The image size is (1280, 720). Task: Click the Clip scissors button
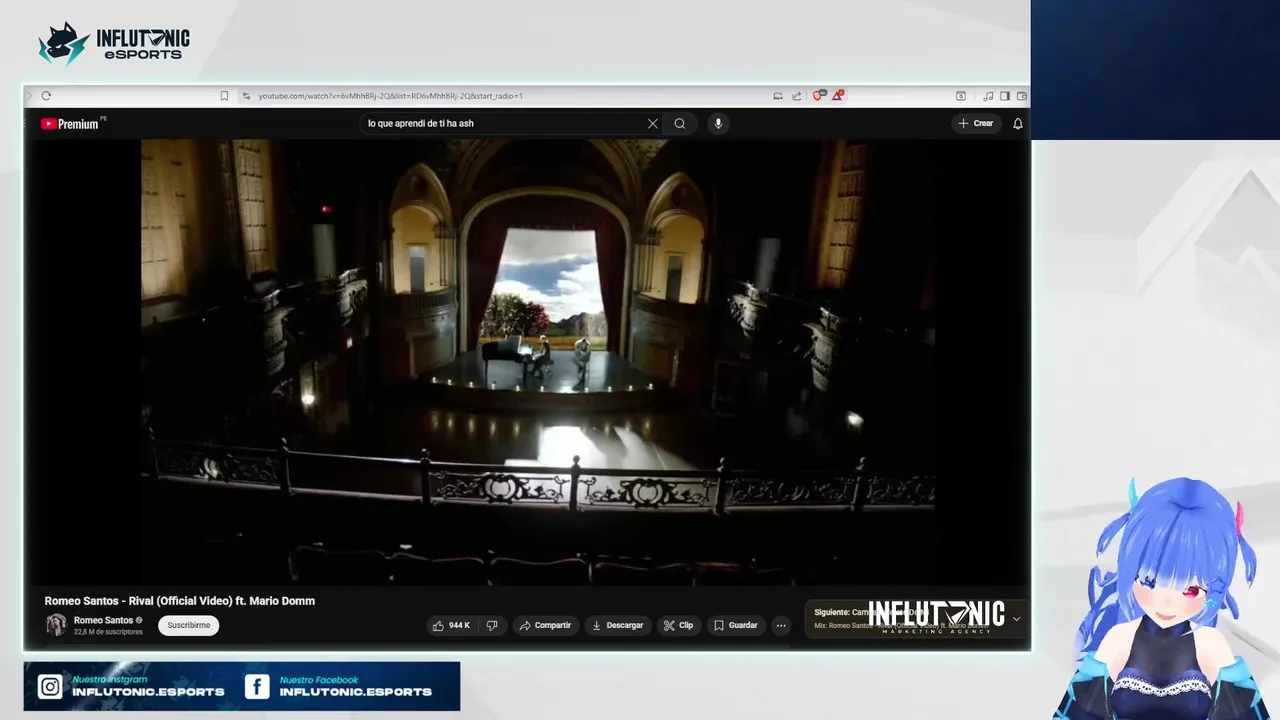point(678,625)
